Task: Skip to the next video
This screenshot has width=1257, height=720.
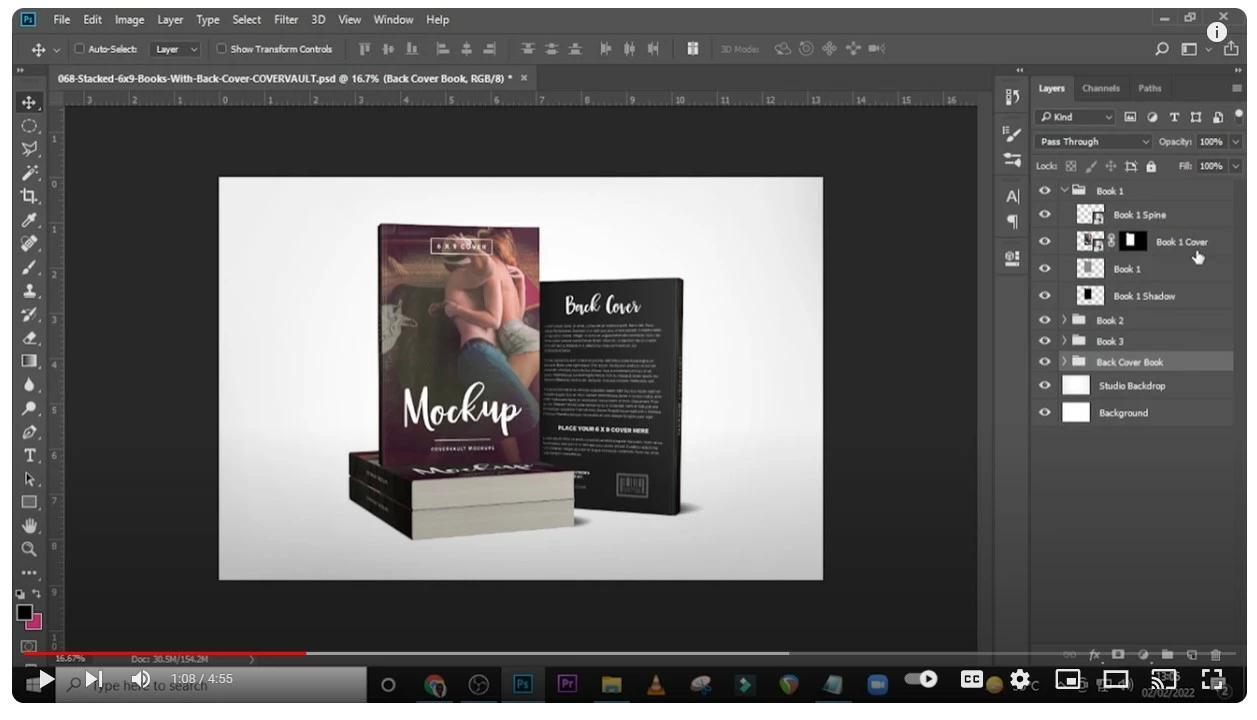Action: (x=93, y=680)
